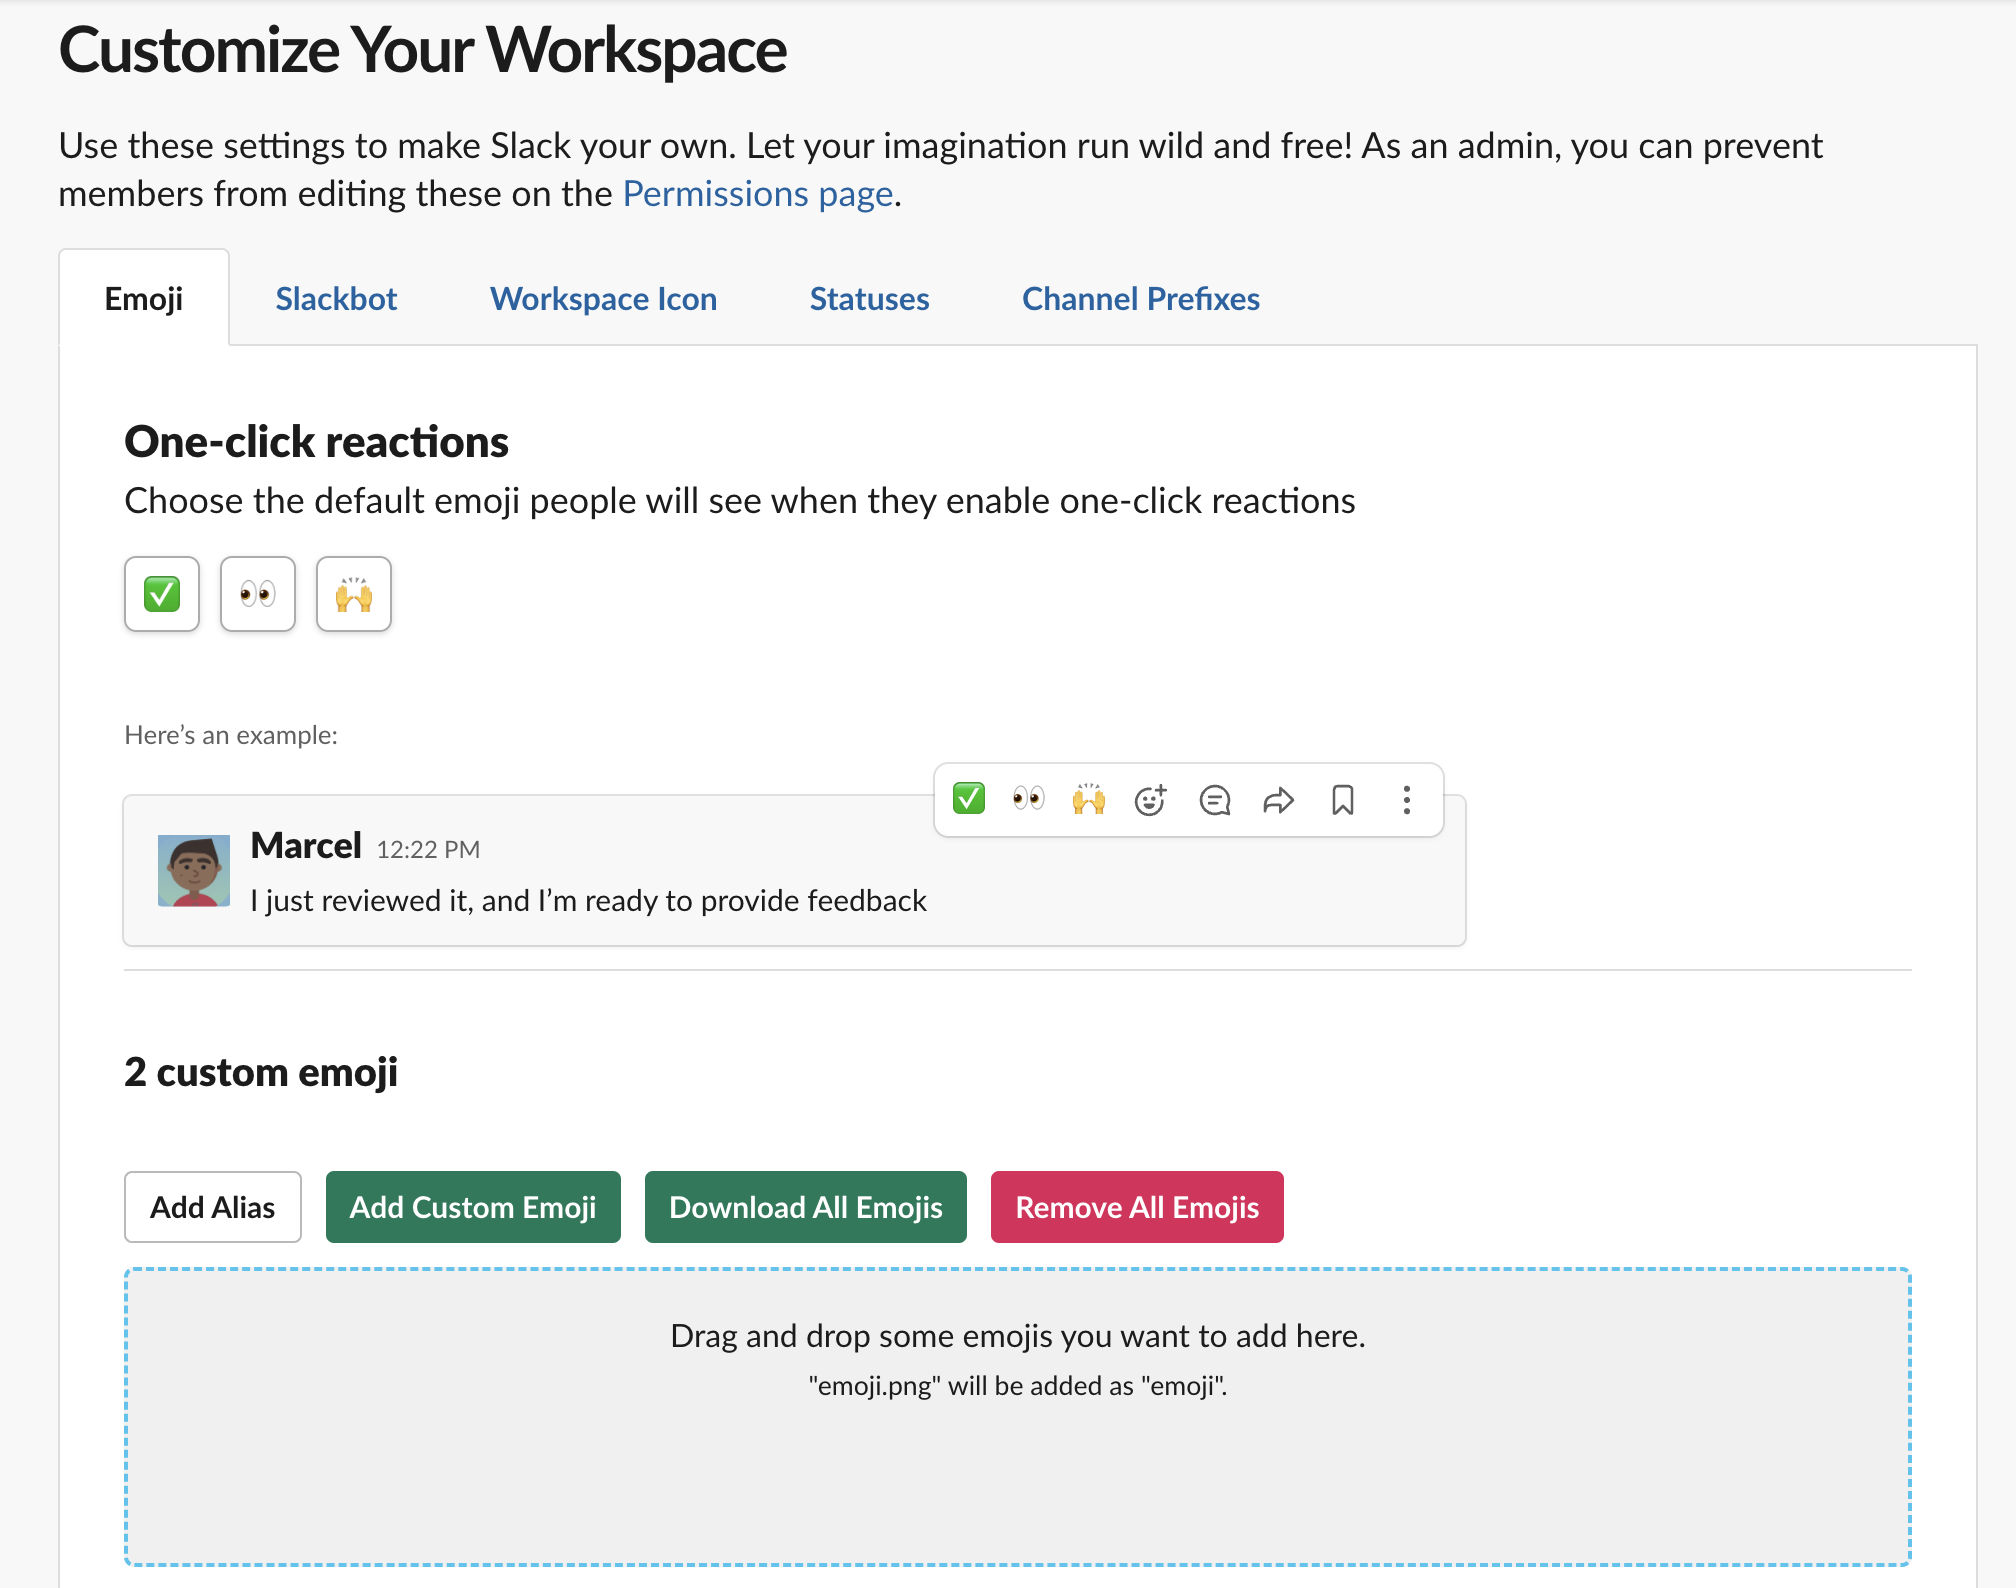This screenshot has height=1588, width=2016.
Task: Go to the Statuses tab
Action: (x=869, y=299)
